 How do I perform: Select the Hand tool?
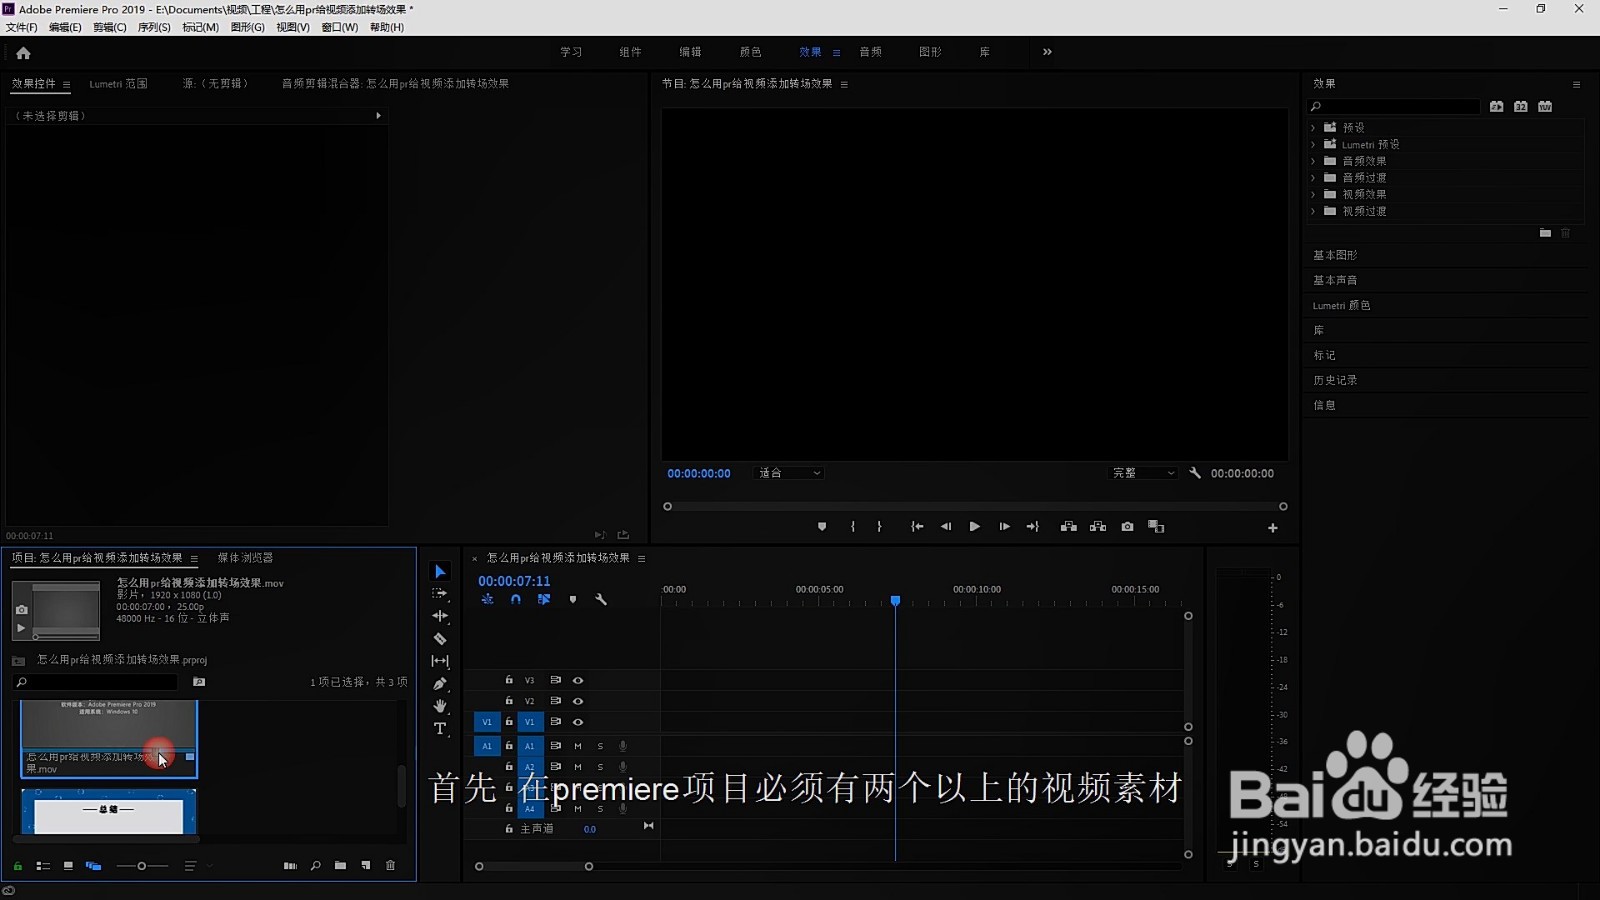click(x=440, y=706)
